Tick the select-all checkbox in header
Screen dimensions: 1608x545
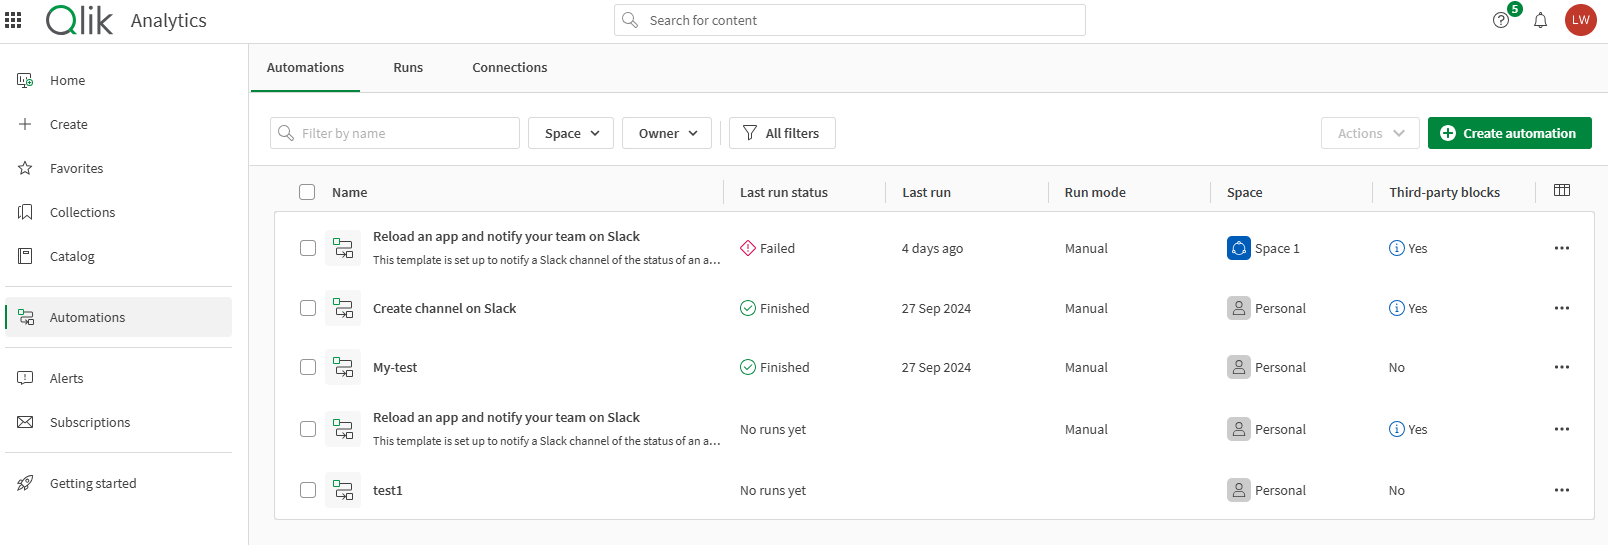(307, 192)
